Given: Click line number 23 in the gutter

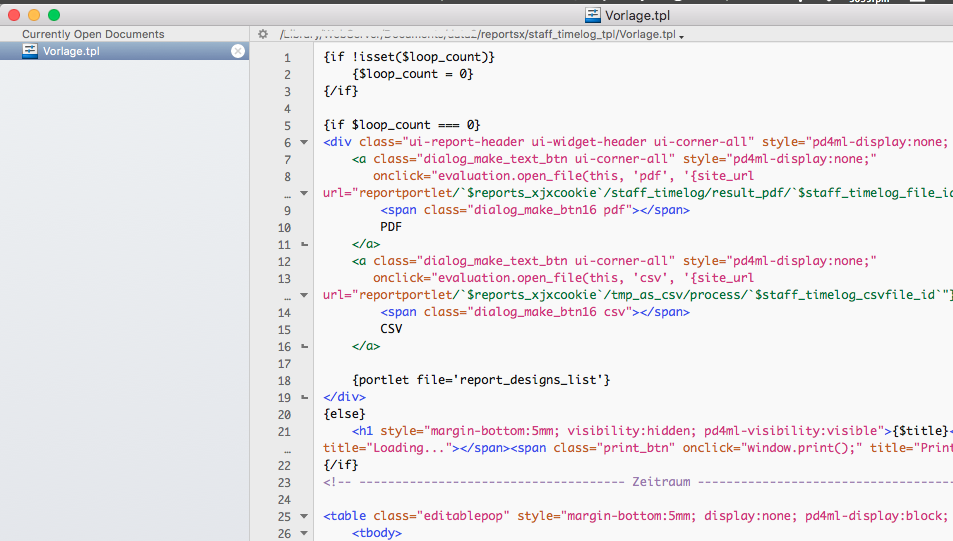Looking at the screenshot, I should [284, 483].
